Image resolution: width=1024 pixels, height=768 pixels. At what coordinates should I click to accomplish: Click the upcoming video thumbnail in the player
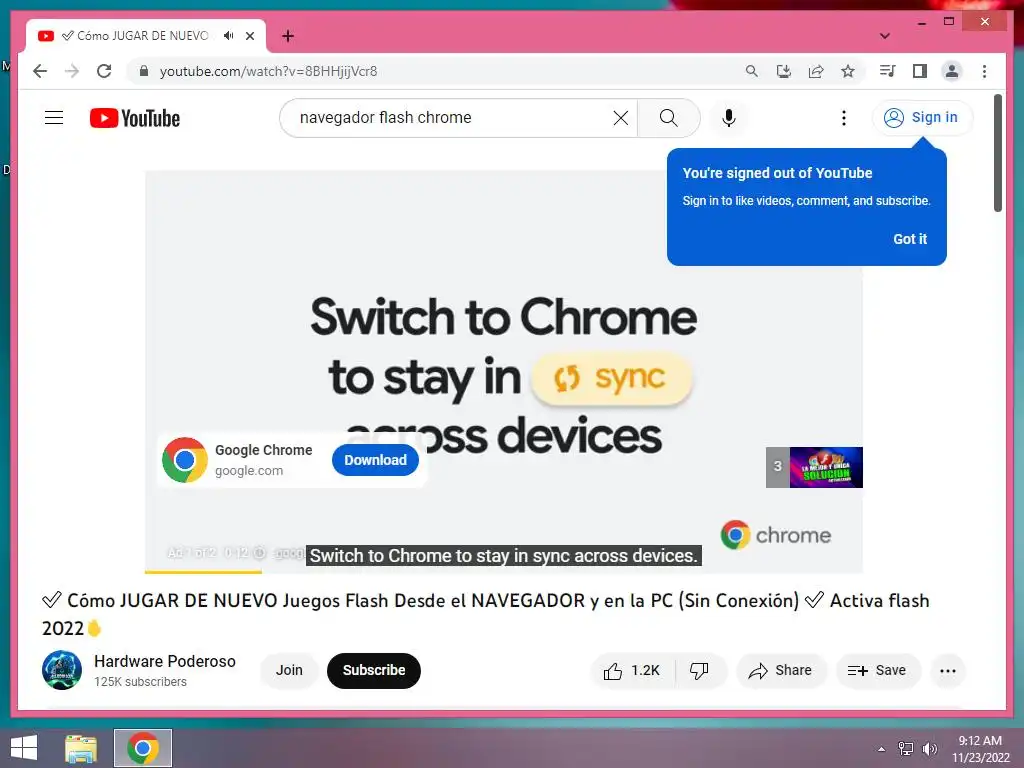click(x=826, y=467)
